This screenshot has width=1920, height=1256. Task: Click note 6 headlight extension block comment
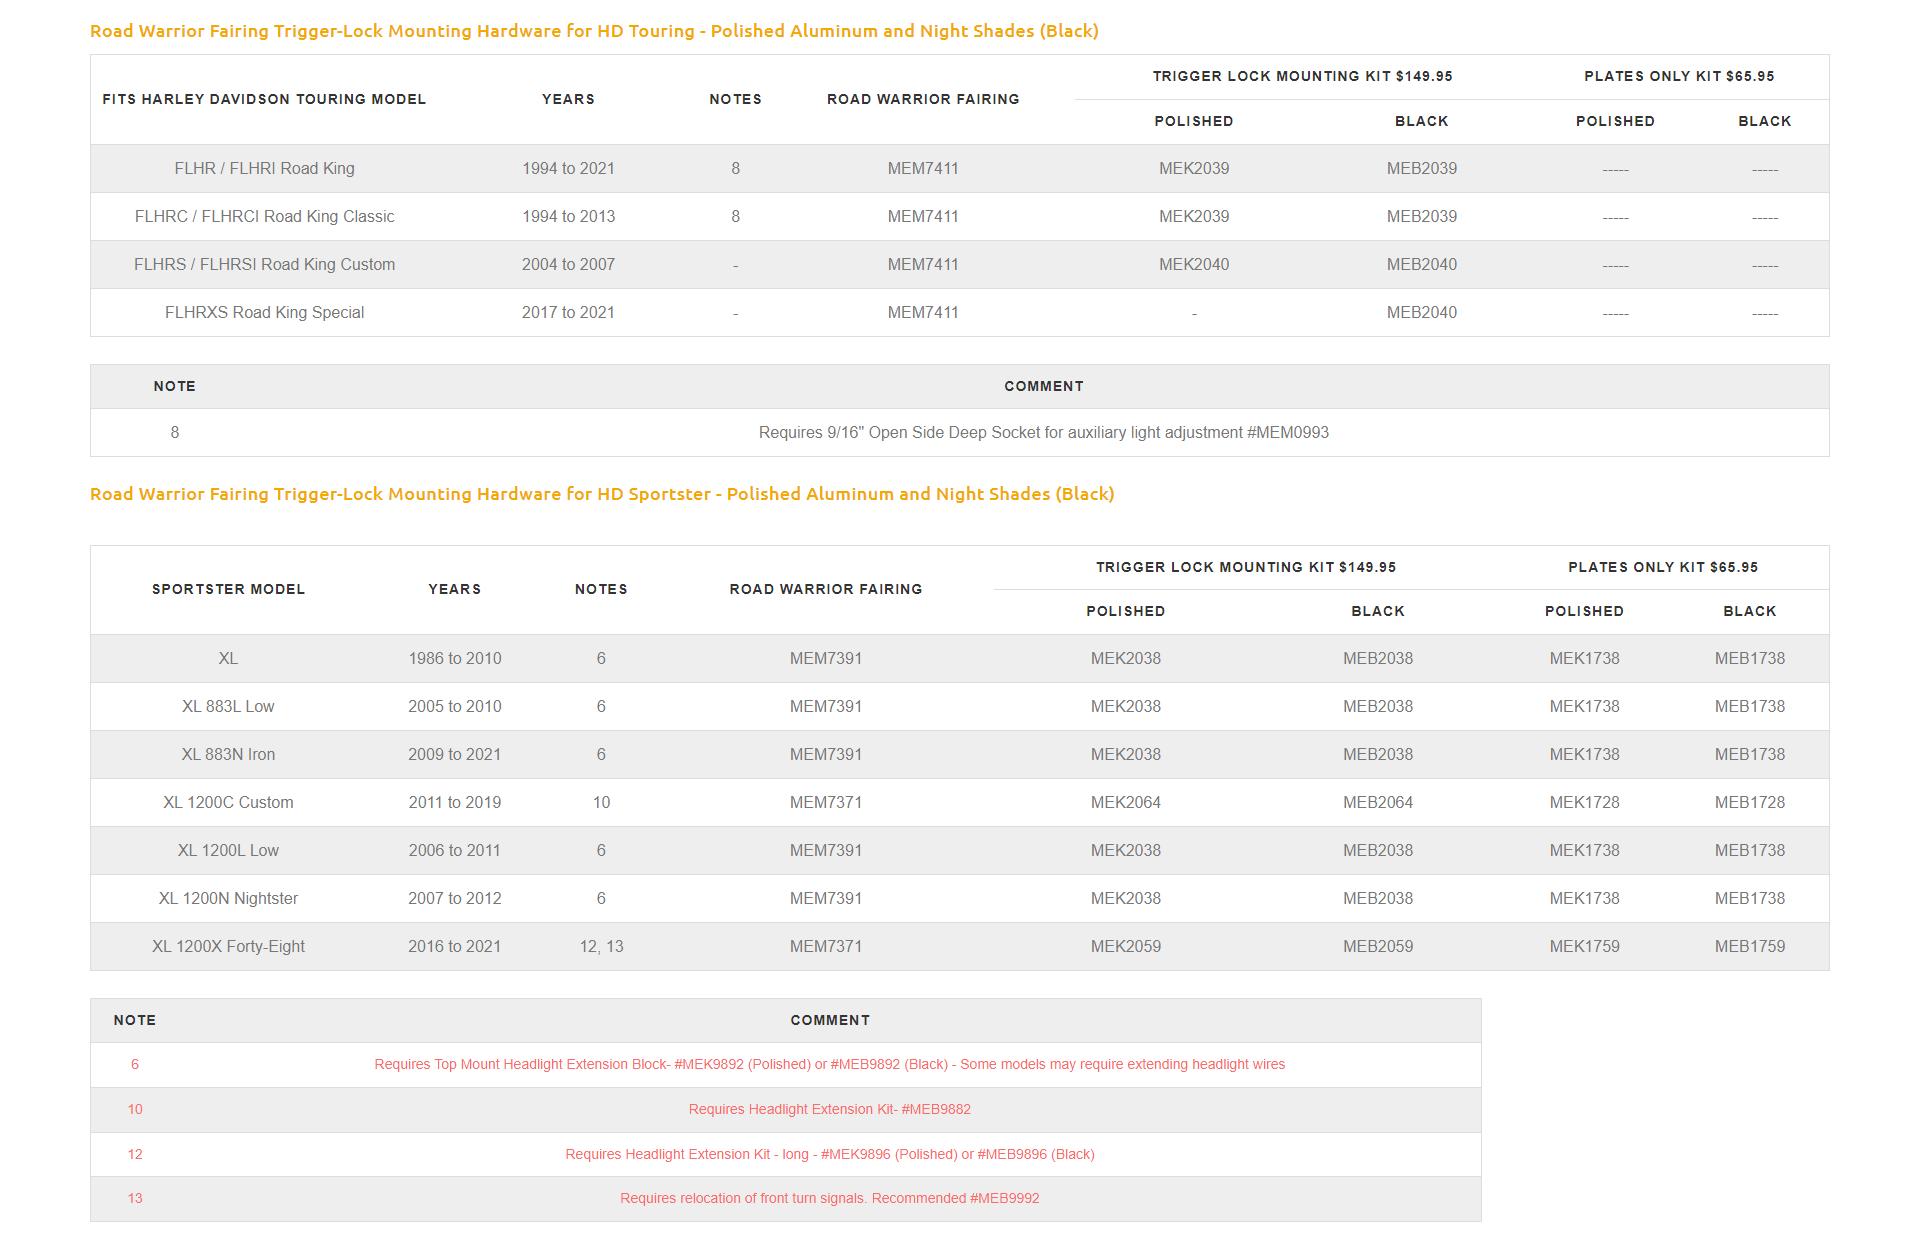829,1065
